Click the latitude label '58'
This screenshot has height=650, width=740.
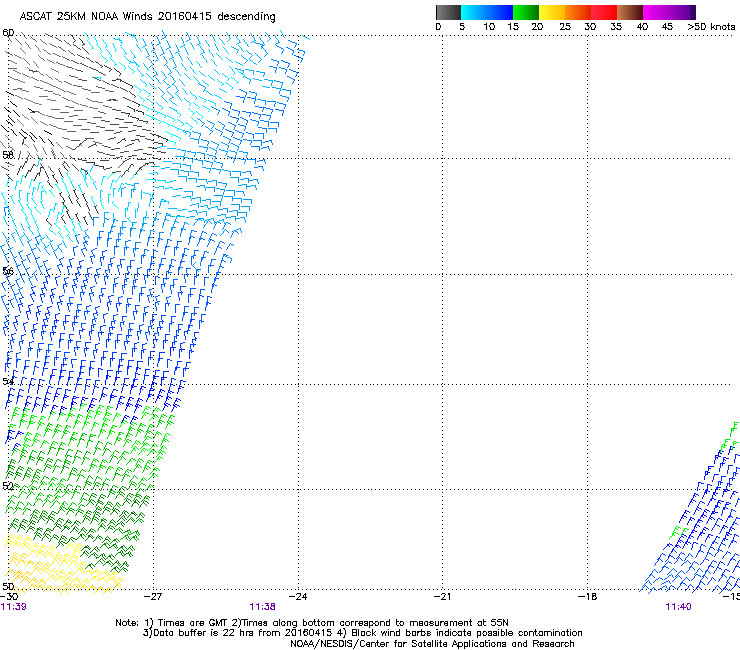[8, 155]
